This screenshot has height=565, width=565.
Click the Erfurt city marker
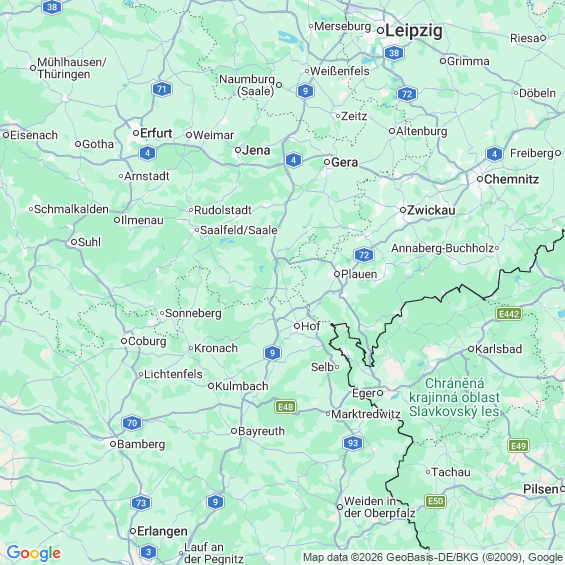(136, 133)
